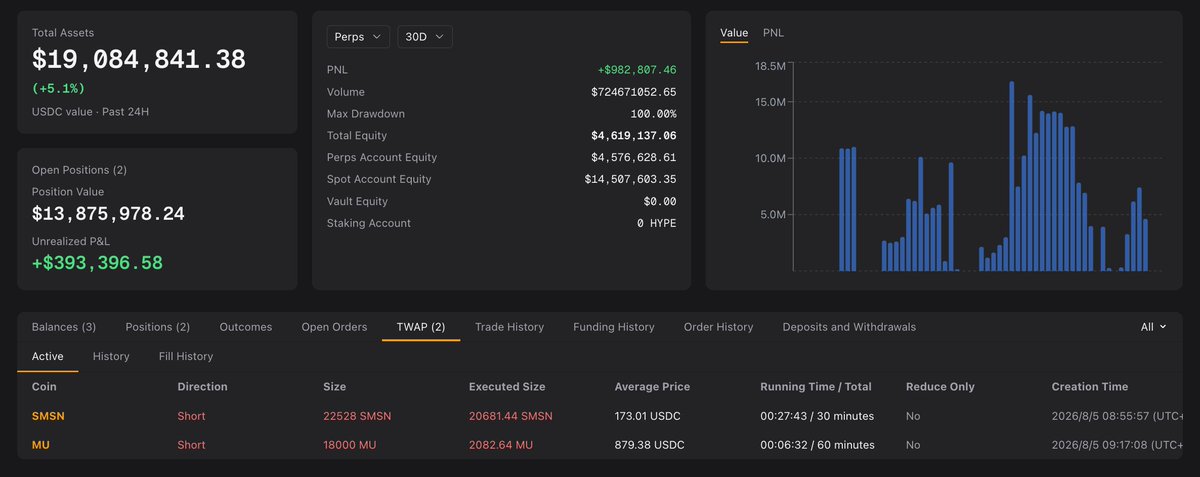The width and height of the screenshot is (1200, 477).
Task: Open Trade History tab
Action: pyautogui.click(x=509, y=327)
